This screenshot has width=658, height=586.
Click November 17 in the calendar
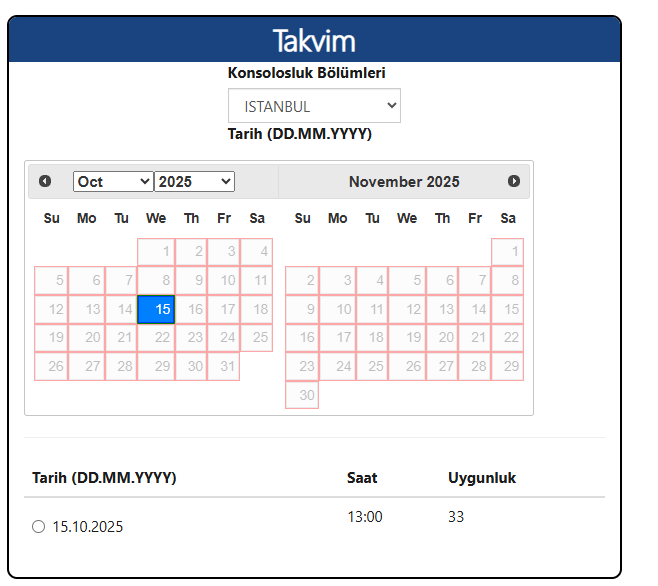(x=338, y=338)
